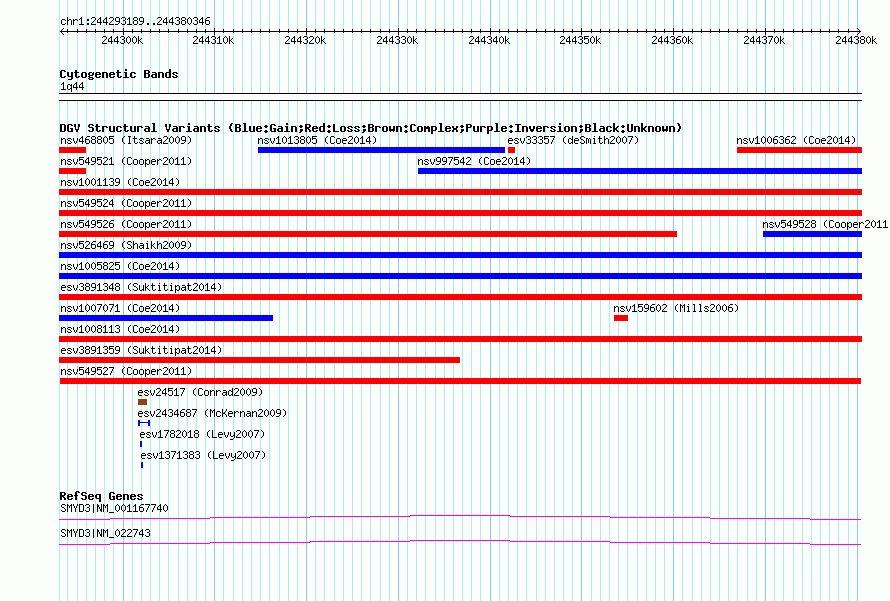Click the nsv549528 (Cooper2011 label
Viewport: 890px width, 601px height.
pyautogui.click(x=825, y=224)
